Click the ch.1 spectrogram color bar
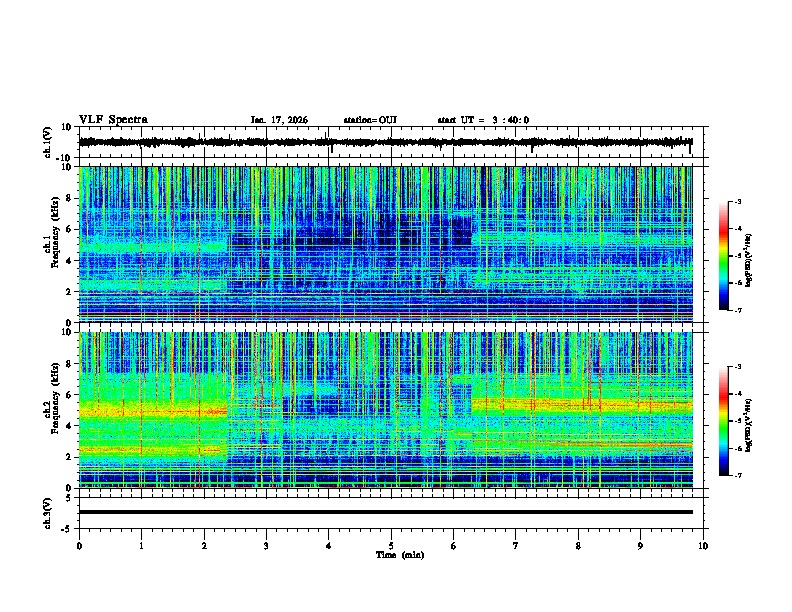Screen dimensions: 792x612 (723, 256)
